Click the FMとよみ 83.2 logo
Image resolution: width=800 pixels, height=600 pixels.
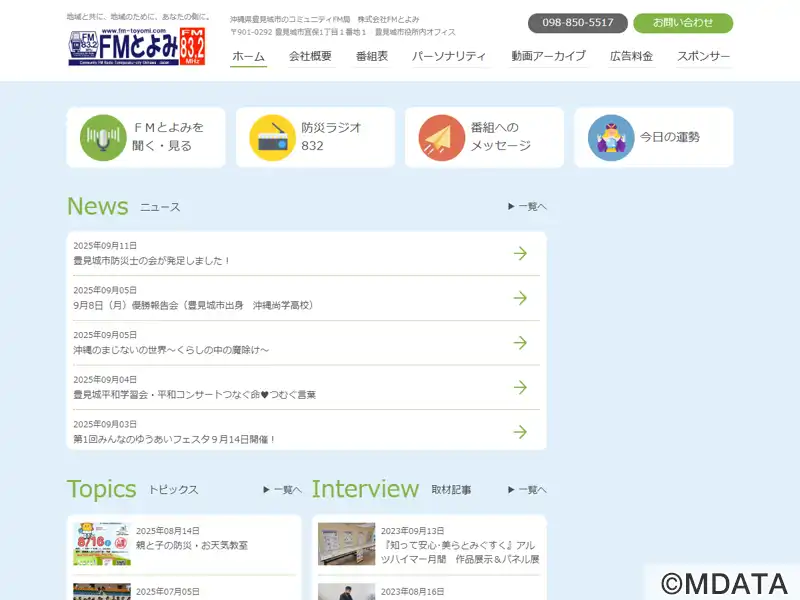pyautogui.click(x=137, y=46)
